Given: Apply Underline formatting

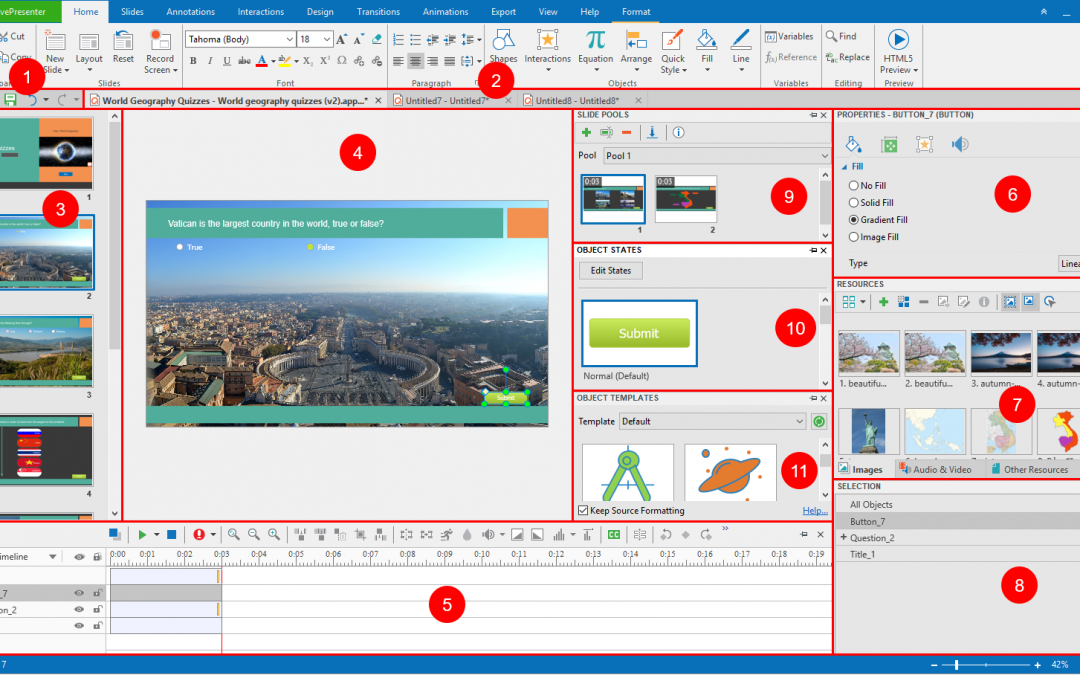Looking at the screenshot, I should 227,61.
